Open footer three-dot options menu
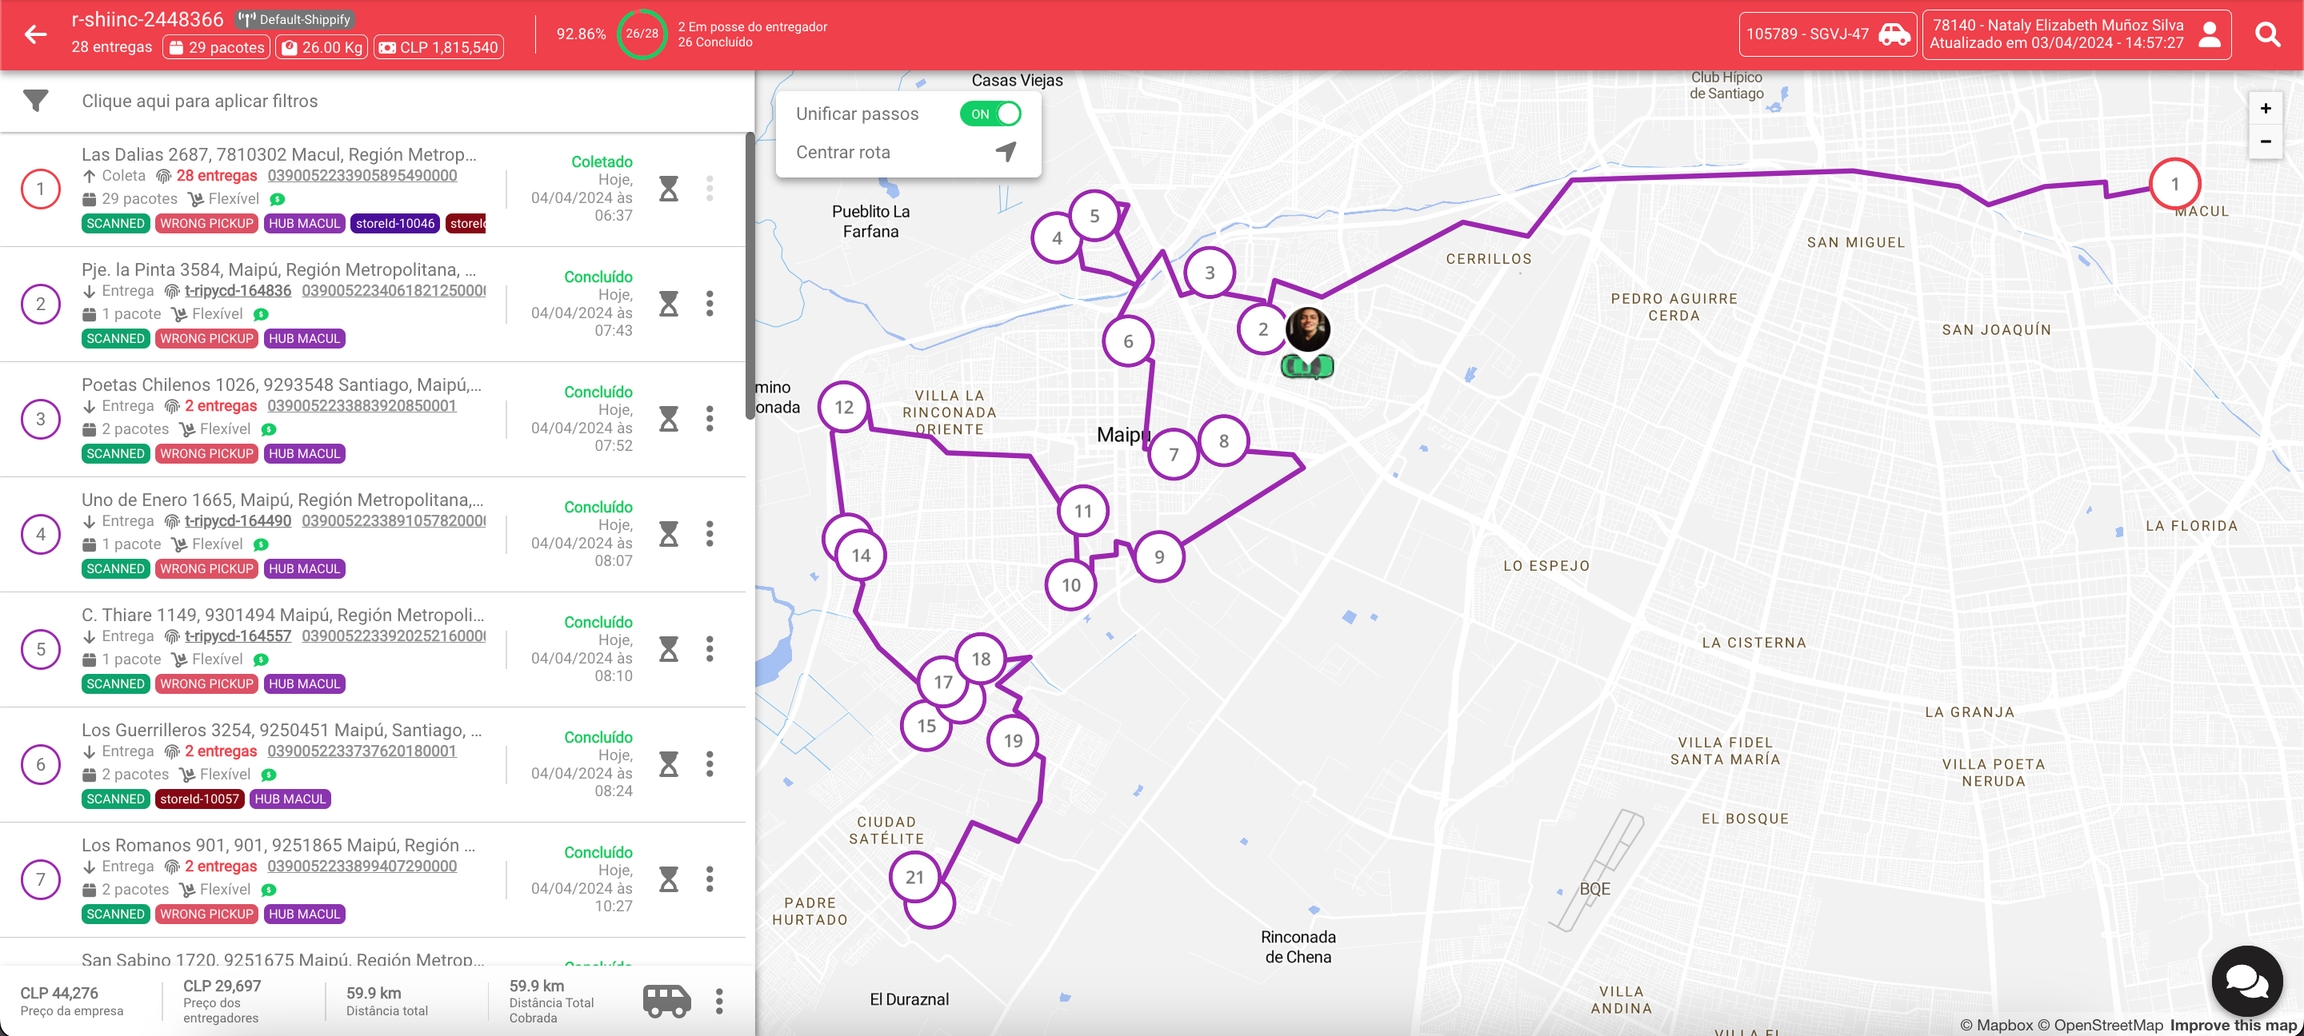2304x1036 pixels. pyautogui.click(x=719, y=1001)
